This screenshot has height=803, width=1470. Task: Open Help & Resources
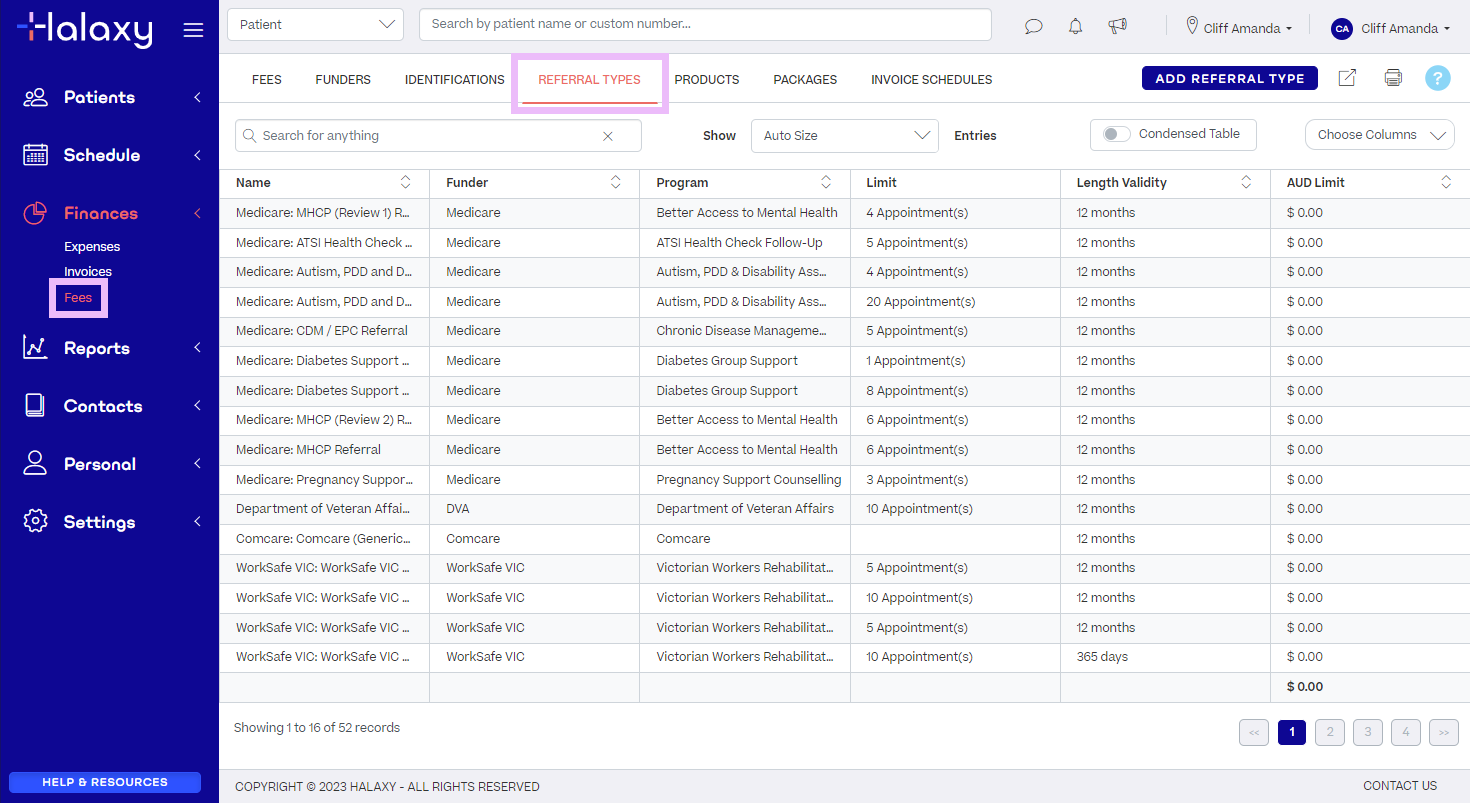[x=105, y=782]
